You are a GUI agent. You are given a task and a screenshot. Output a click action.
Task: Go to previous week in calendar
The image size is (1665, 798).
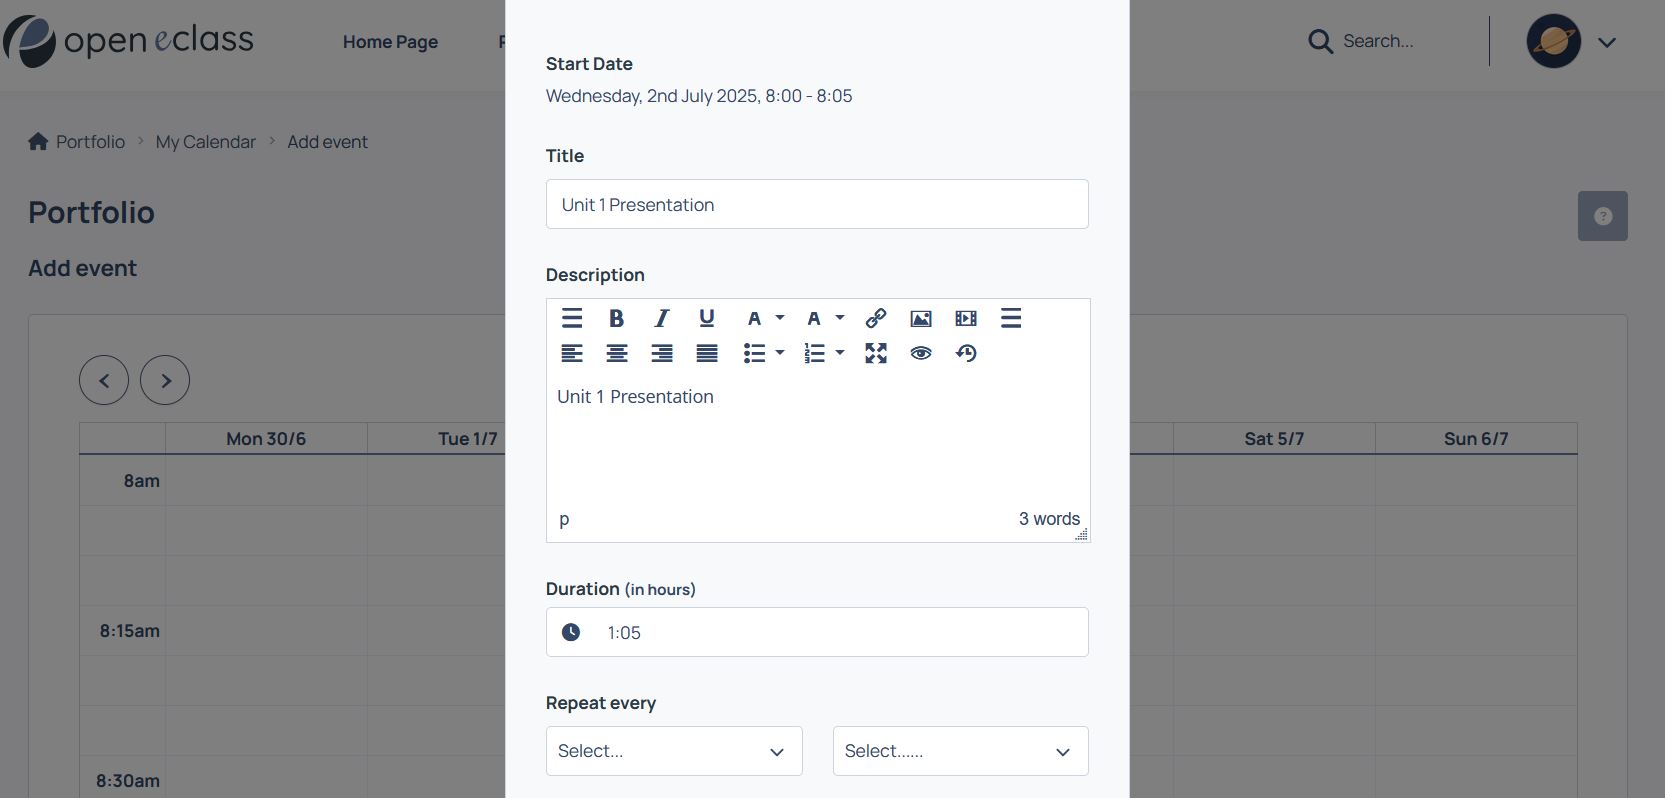tap(104, 380)
